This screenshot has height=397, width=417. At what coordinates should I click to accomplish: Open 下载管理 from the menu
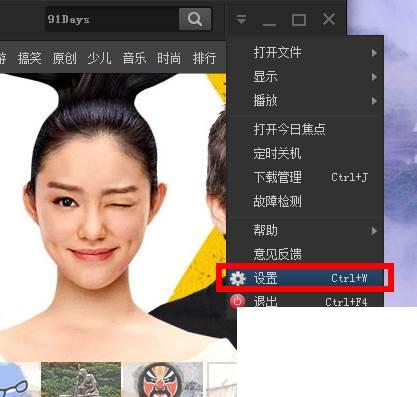(305, 177)
